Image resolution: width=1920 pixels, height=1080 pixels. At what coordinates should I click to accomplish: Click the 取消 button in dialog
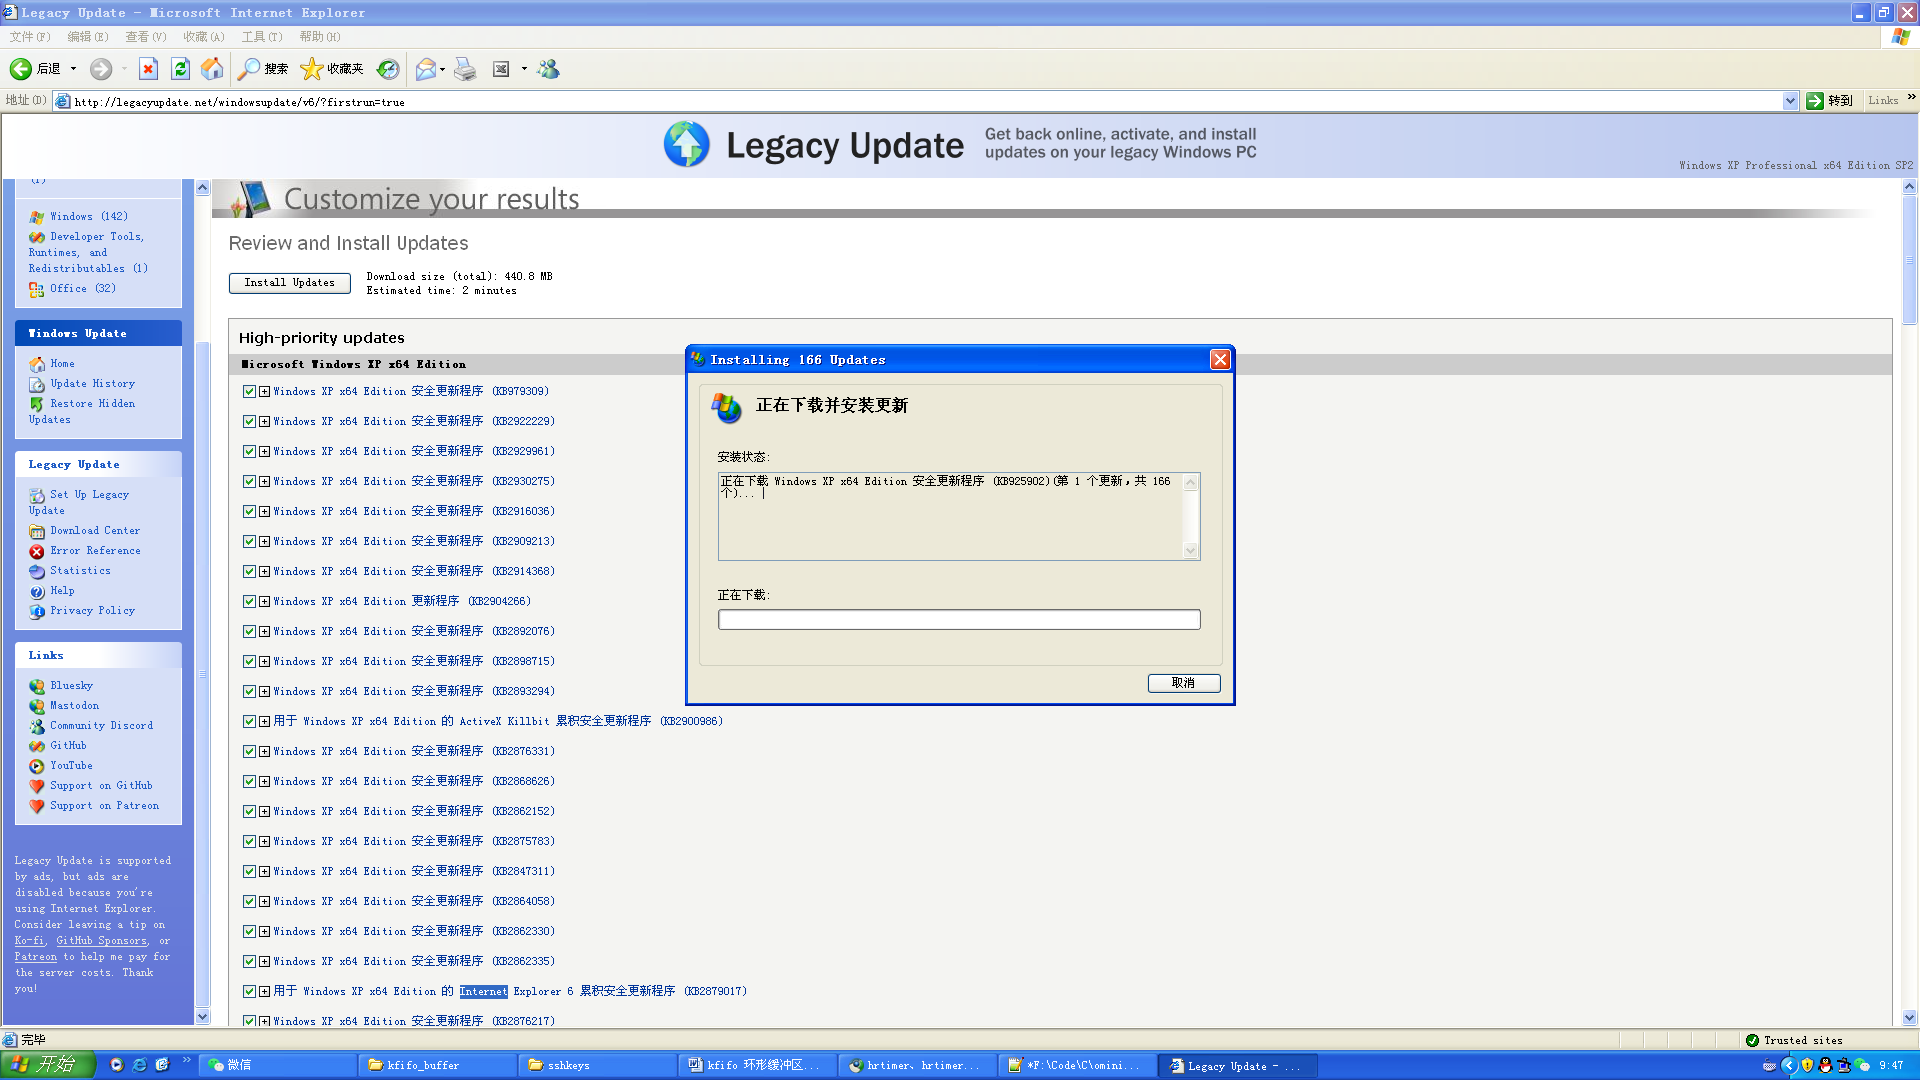coord(1183,683)
